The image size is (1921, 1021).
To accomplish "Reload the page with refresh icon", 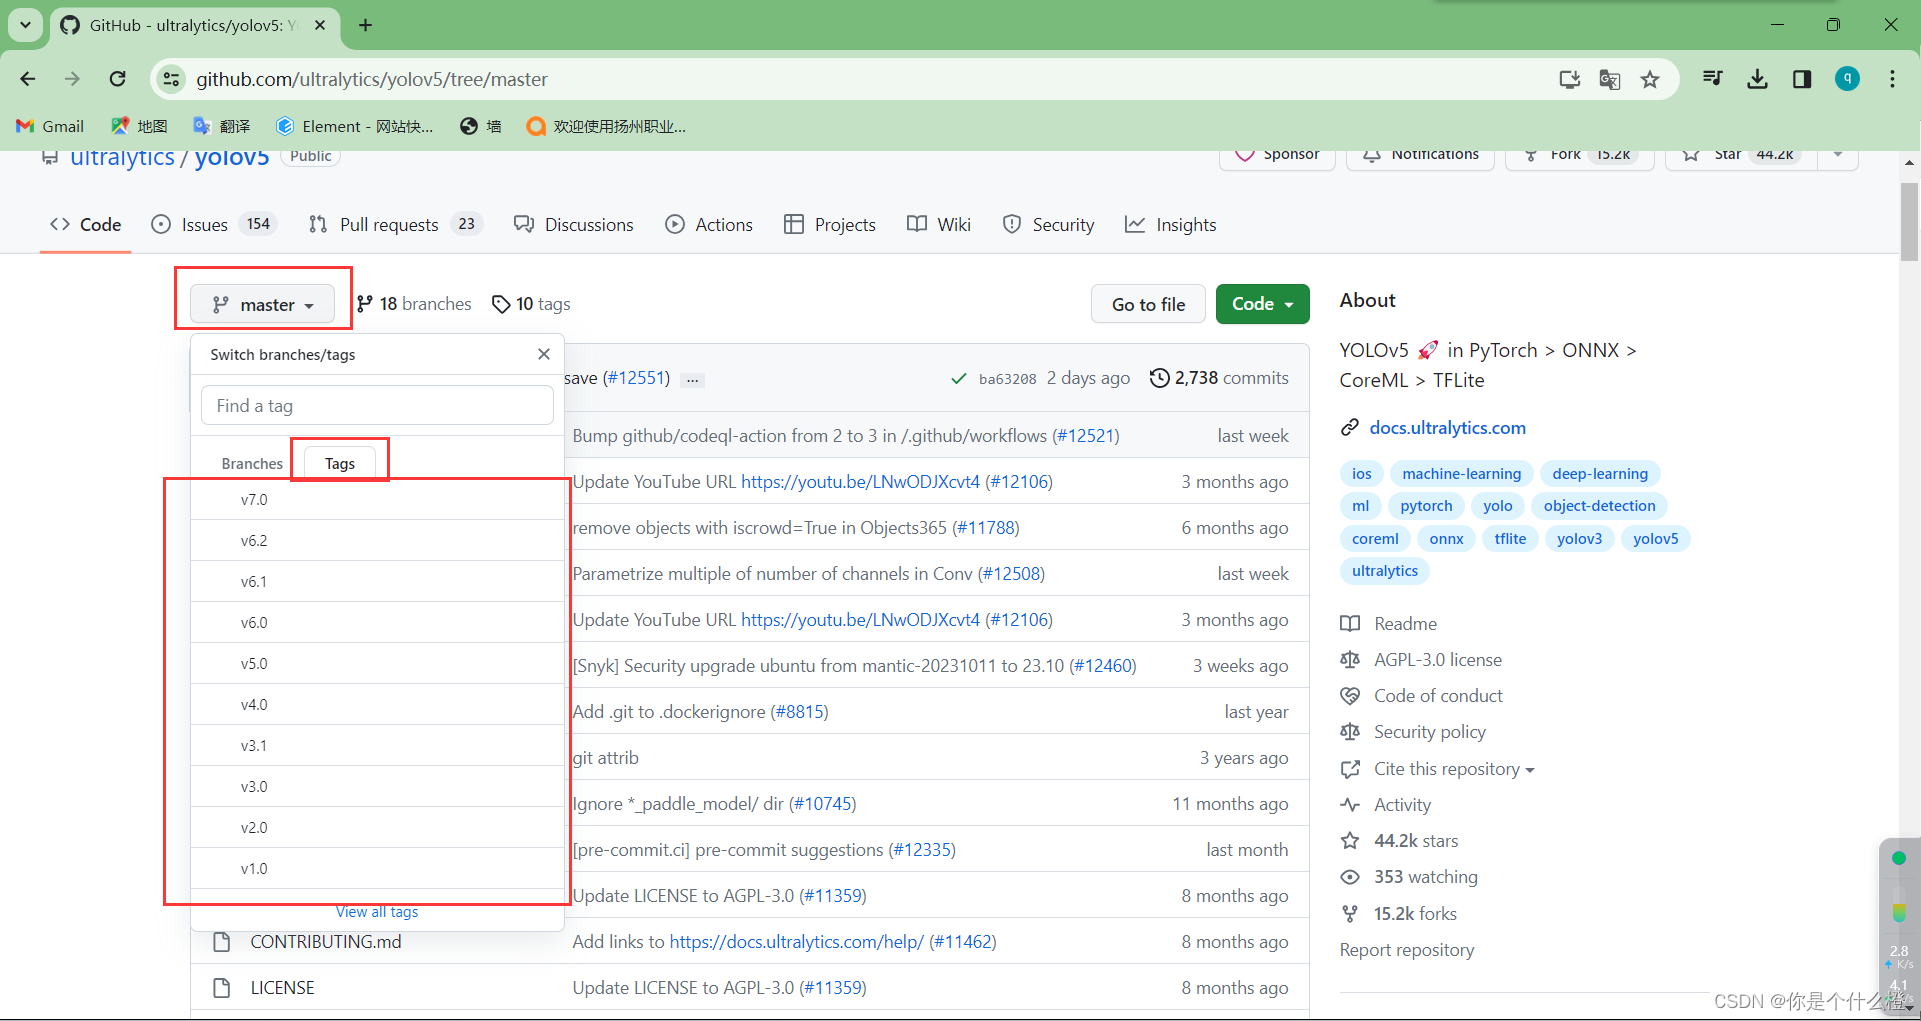I will 117,79.
